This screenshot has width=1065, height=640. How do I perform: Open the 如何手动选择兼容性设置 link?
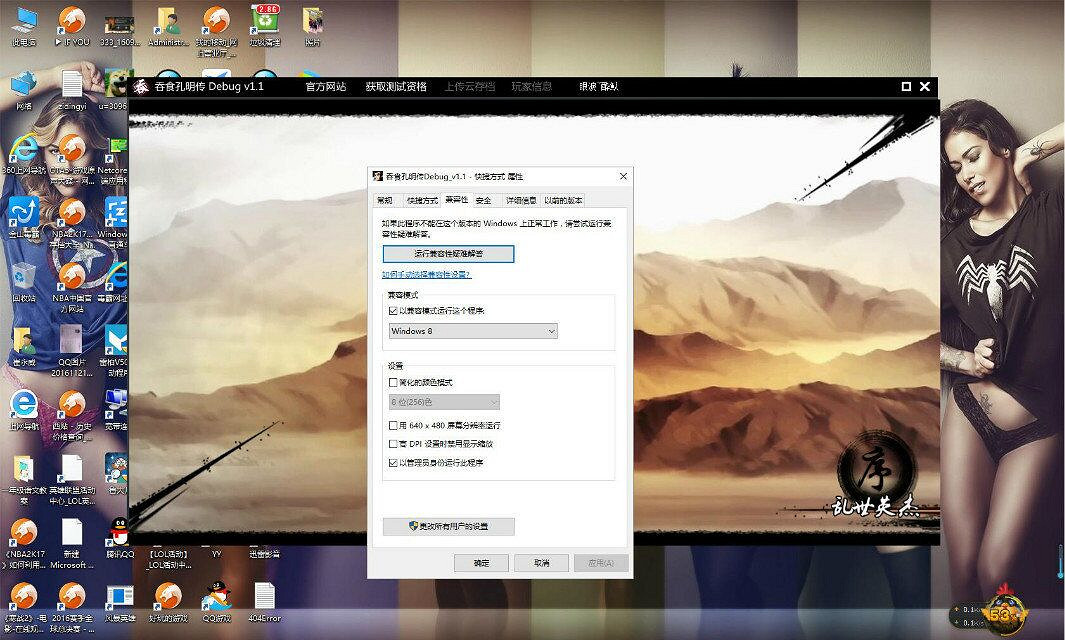pos(426,275)
